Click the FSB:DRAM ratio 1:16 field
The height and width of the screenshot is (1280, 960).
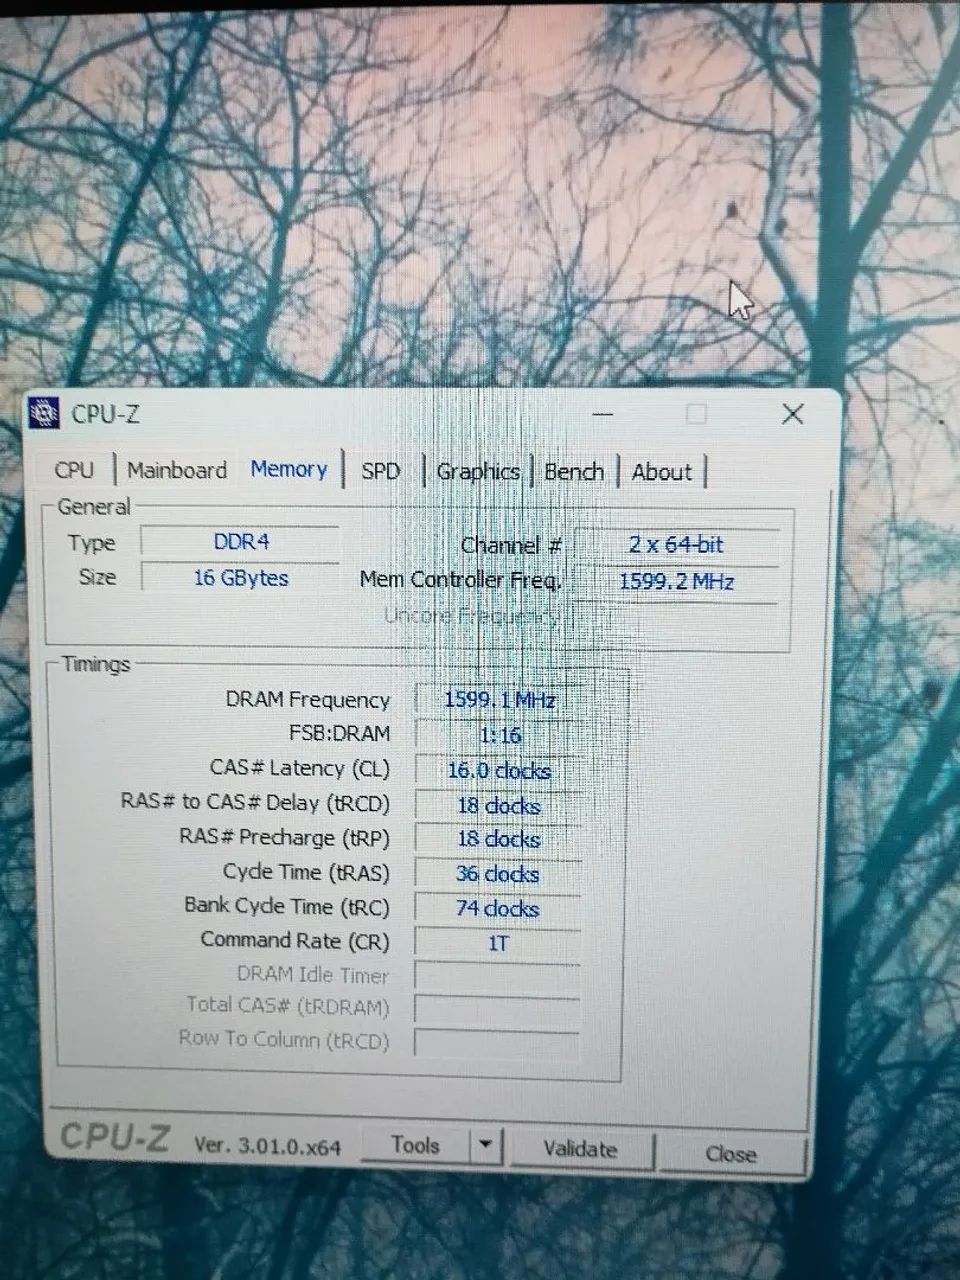[x=498, y=735]
